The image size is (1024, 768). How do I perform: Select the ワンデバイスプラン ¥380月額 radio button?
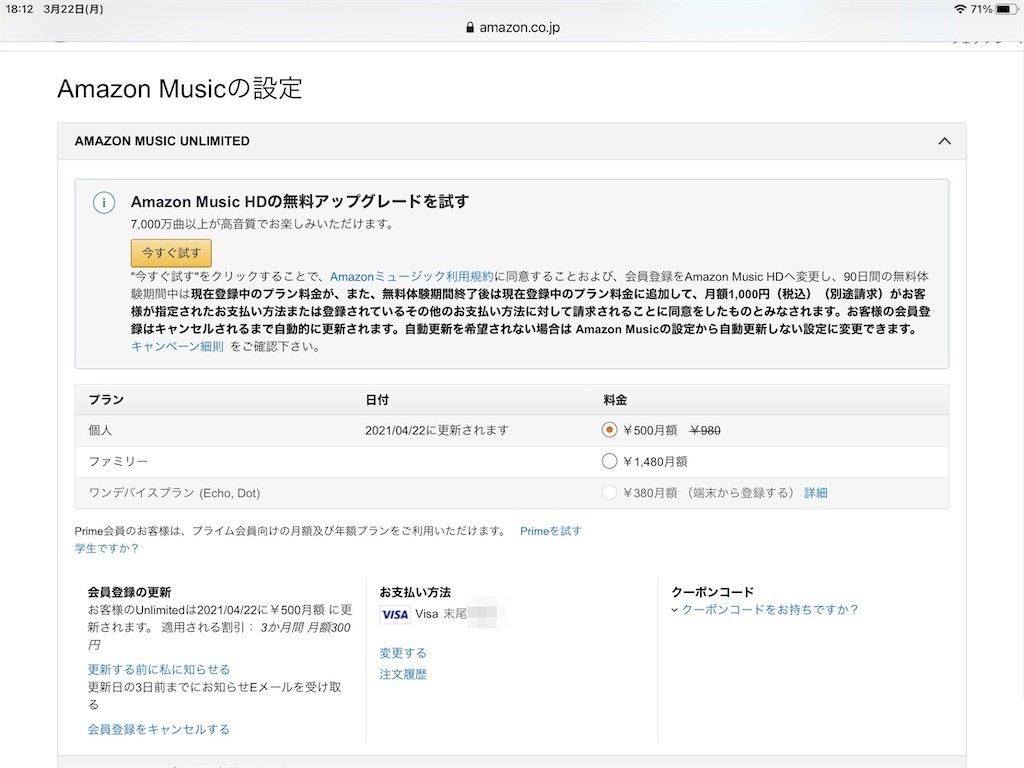click(609, 492)
